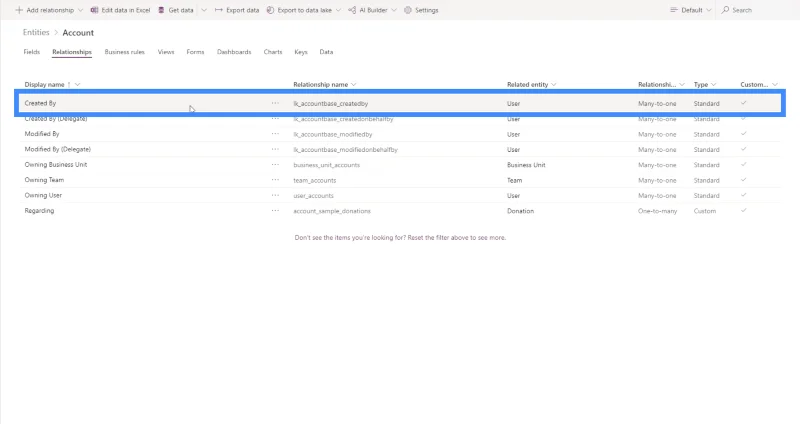Click Donation related entity cell

click(x=520, y=211)
